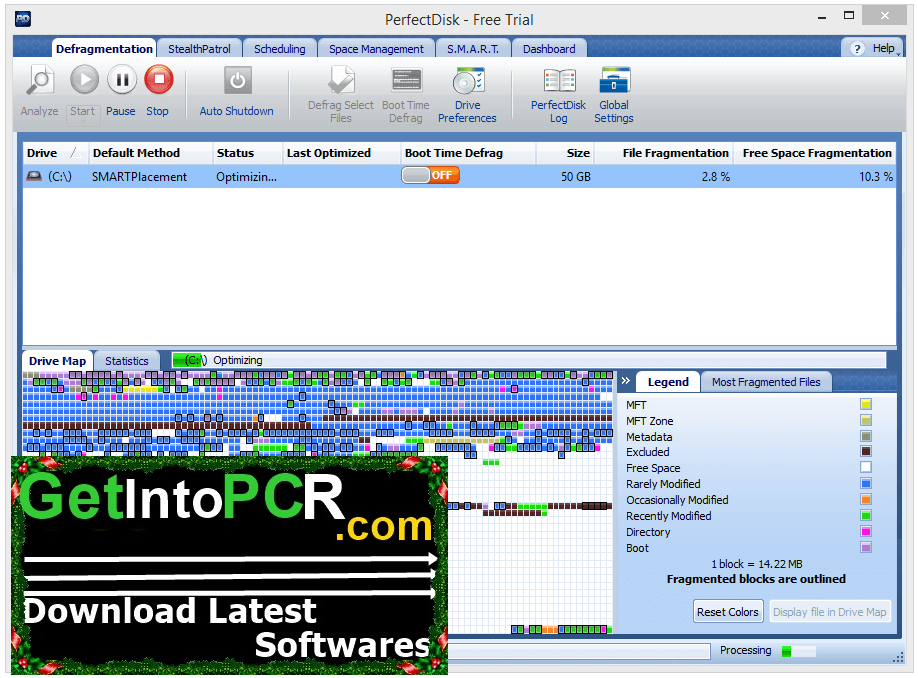Viewport: 918px width, 678px height.
Task: Click the Recently Modified green swatch
Action: pos(866,515)
